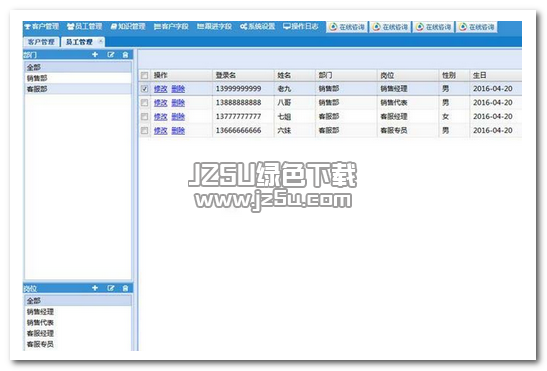Image resolution: width=547 pixels, height=371 pixels.
Task: Click 修改 for employee 13777777777
Action: pos(161,117)
